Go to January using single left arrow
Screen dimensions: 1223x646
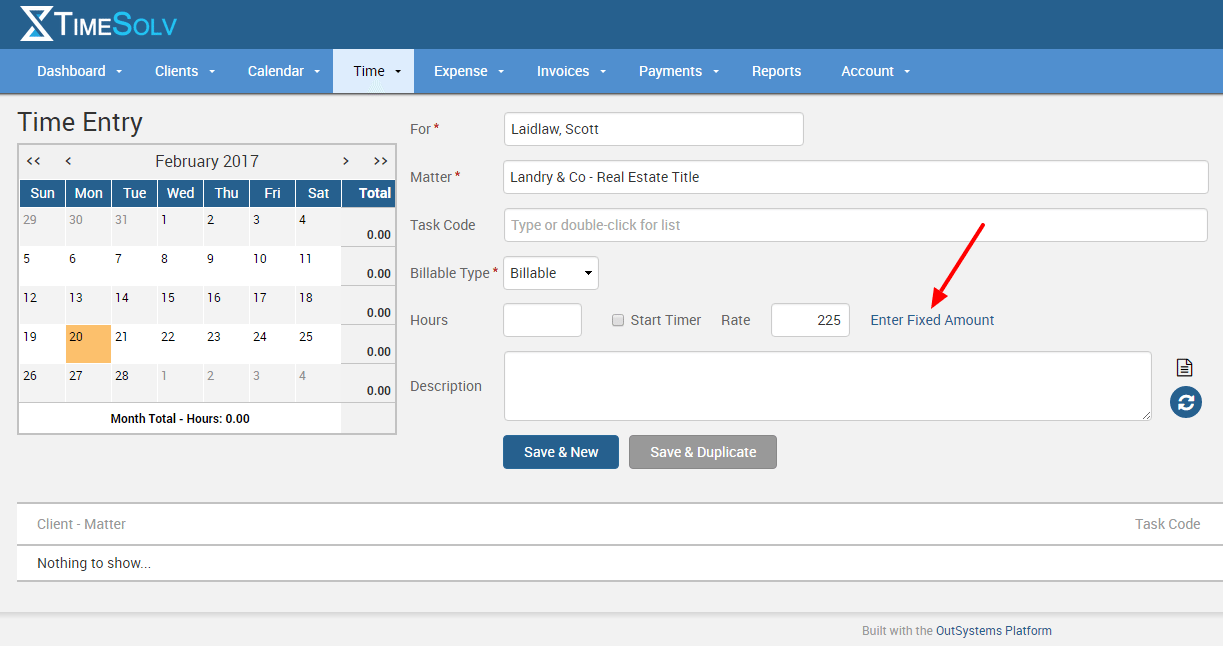point(67,160)
